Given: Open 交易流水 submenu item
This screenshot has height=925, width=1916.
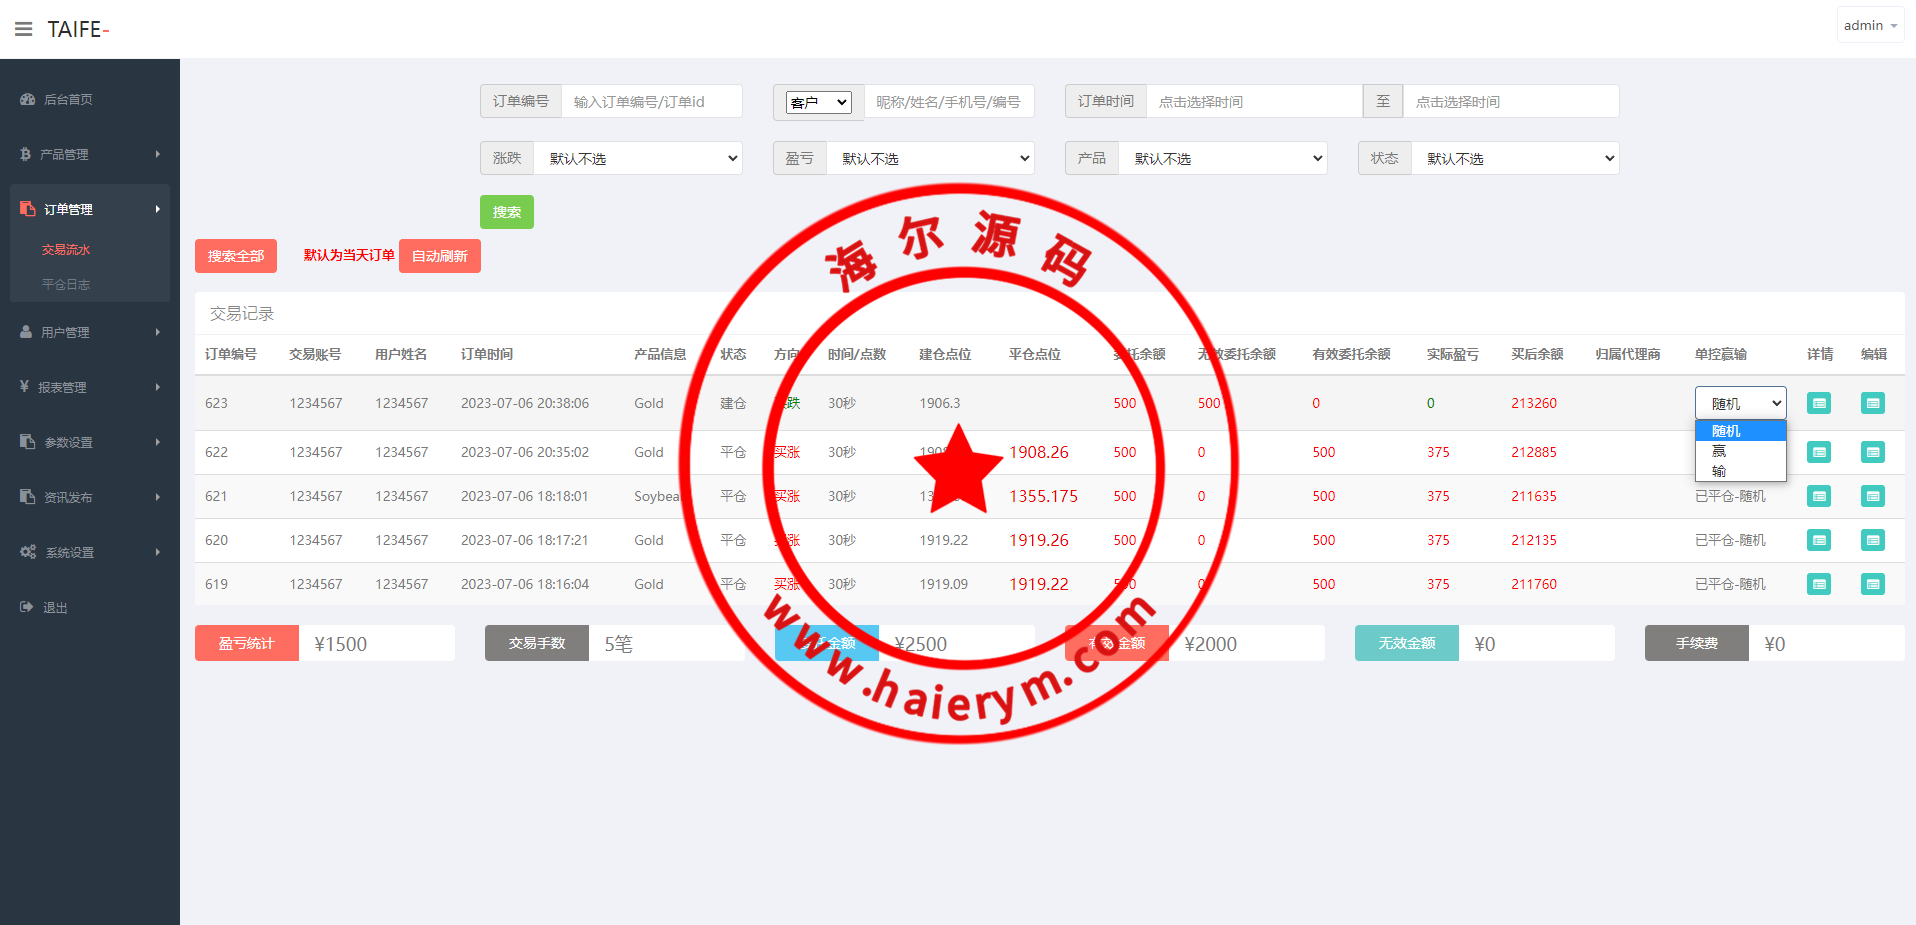Looking at the screenshot, I should (x=66, y=250).
